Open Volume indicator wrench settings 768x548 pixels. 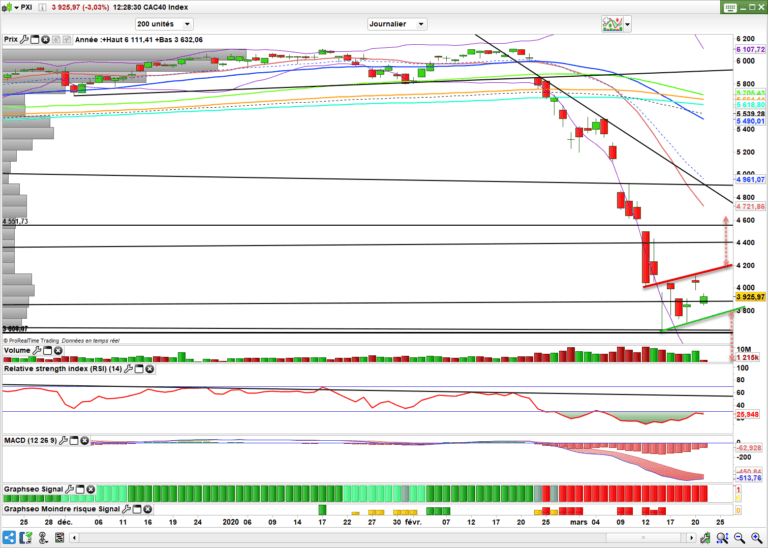tap(36, 352)
